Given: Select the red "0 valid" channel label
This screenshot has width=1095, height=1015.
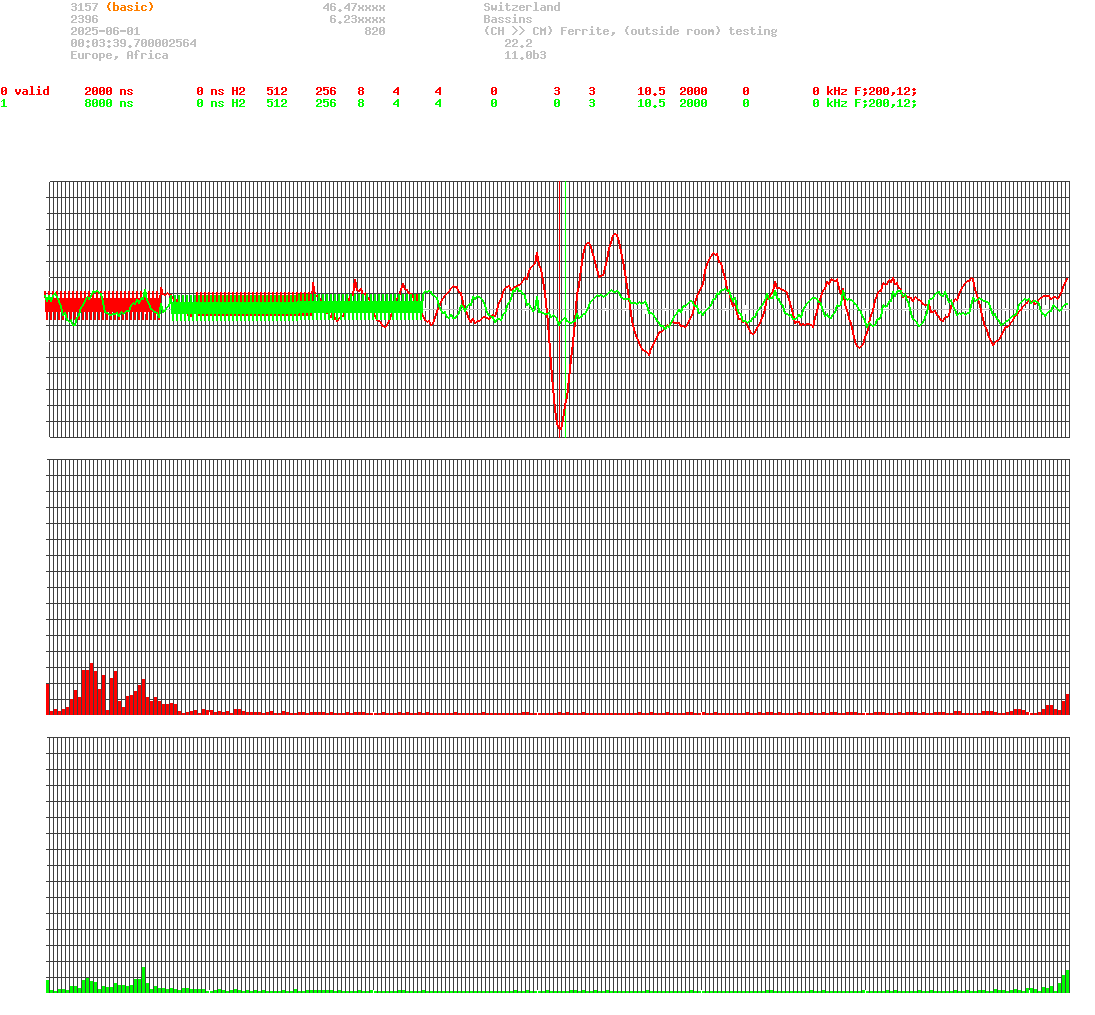Looking at the screenshot, I should click(25, 92).
